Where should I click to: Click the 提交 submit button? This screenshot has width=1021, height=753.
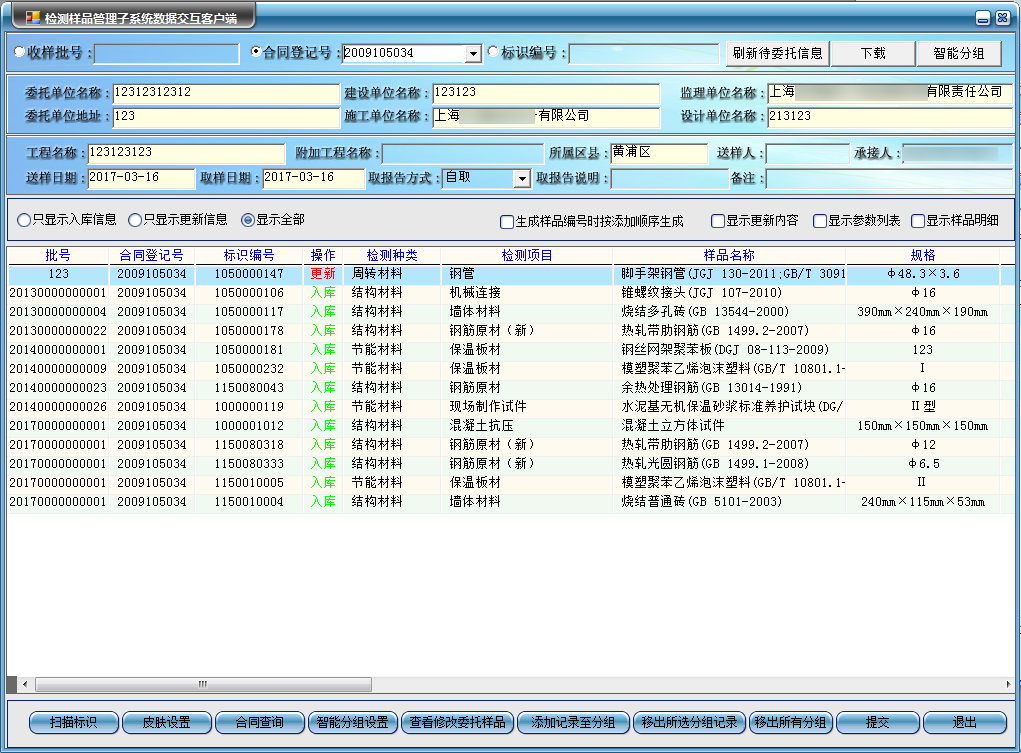coord(877,722)
